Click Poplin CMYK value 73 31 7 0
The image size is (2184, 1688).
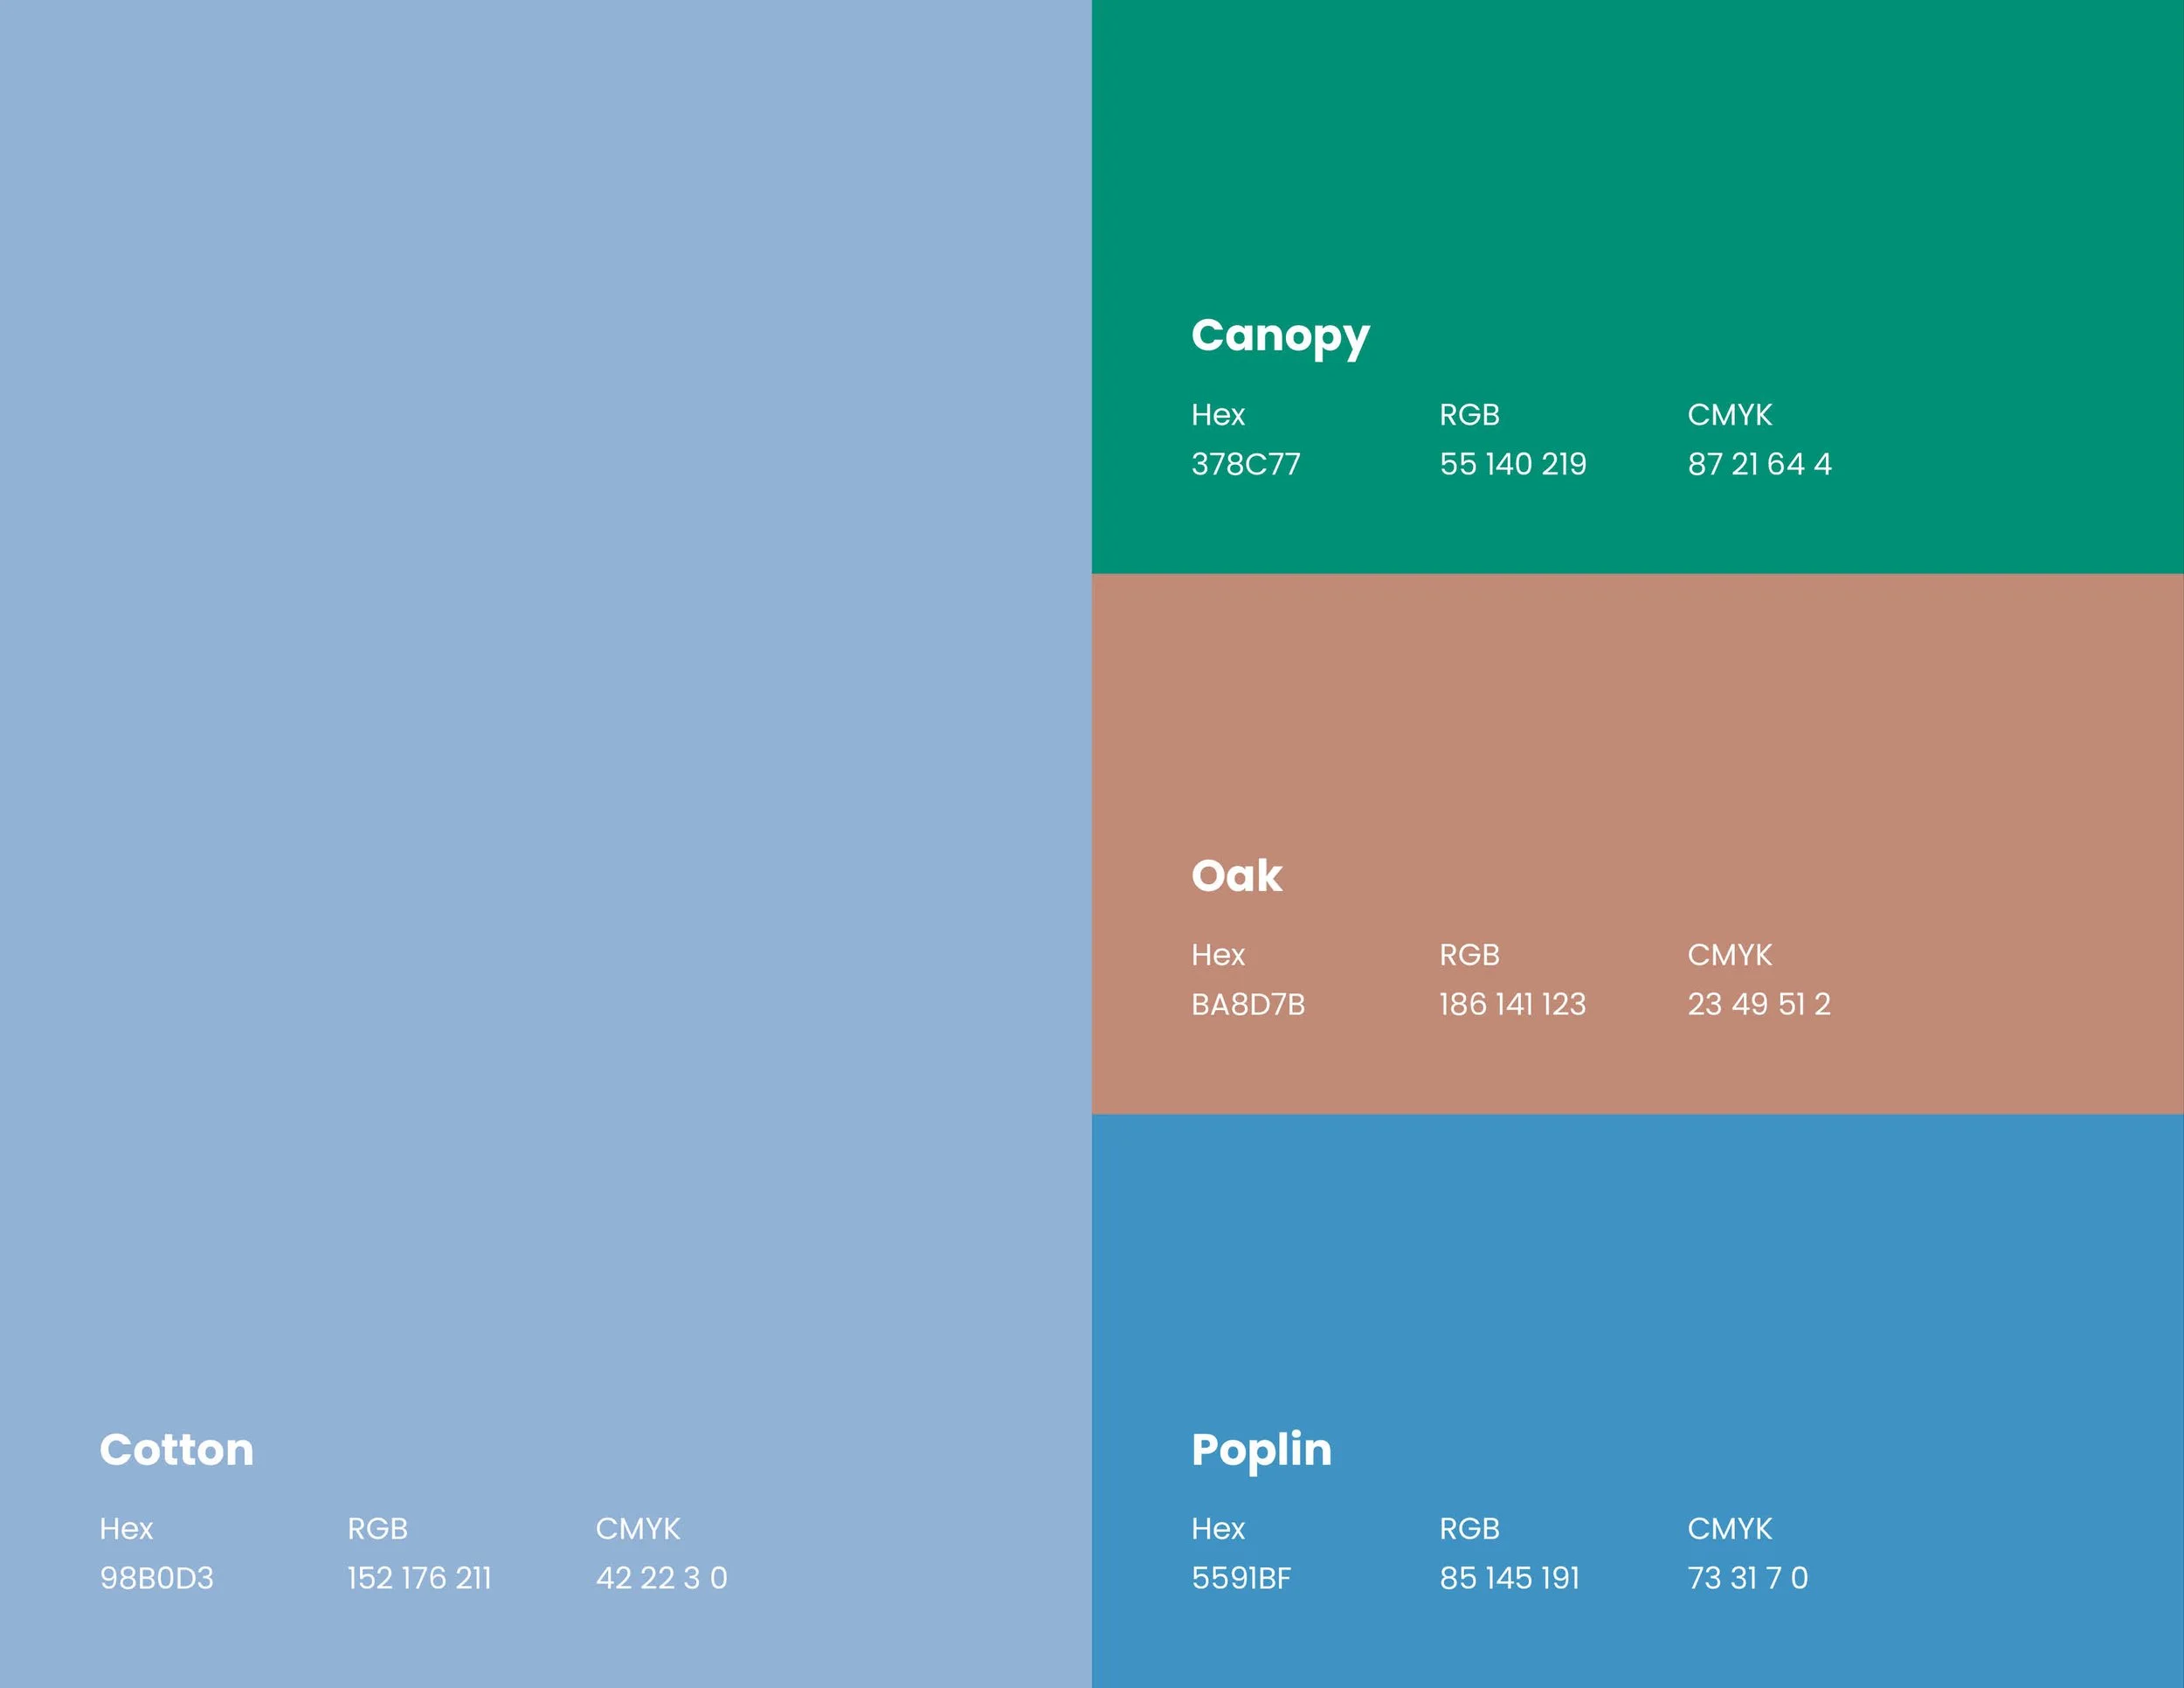tap(1747, 1578)
